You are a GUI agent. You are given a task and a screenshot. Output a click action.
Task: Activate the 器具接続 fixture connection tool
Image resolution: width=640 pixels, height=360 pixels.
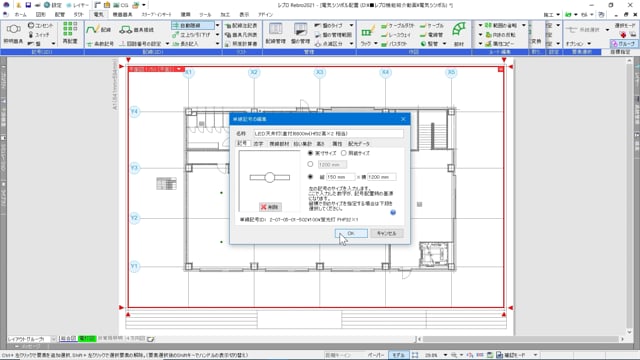137,30
